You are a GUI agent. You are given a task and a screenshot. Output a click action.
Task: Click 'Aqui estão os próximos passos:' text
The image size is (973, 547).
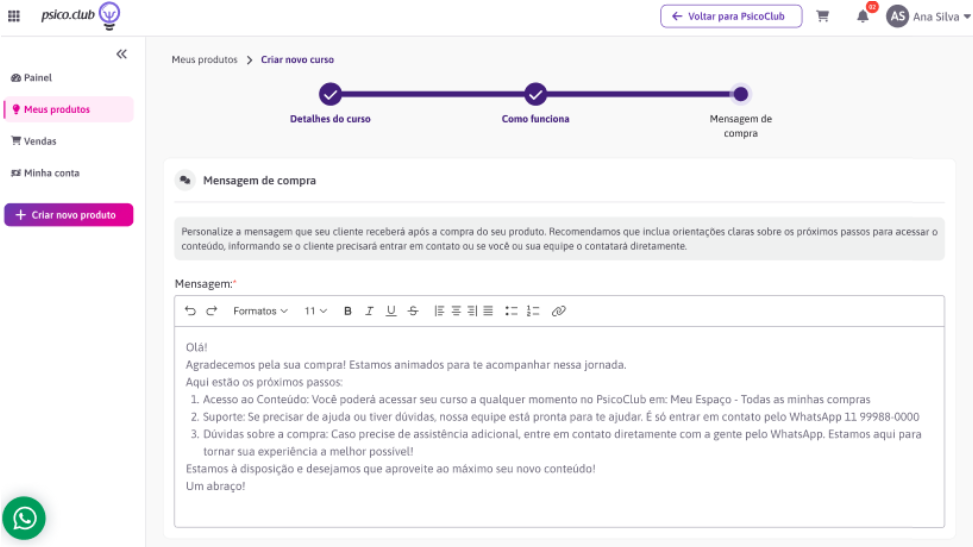[x=264, y=382]
